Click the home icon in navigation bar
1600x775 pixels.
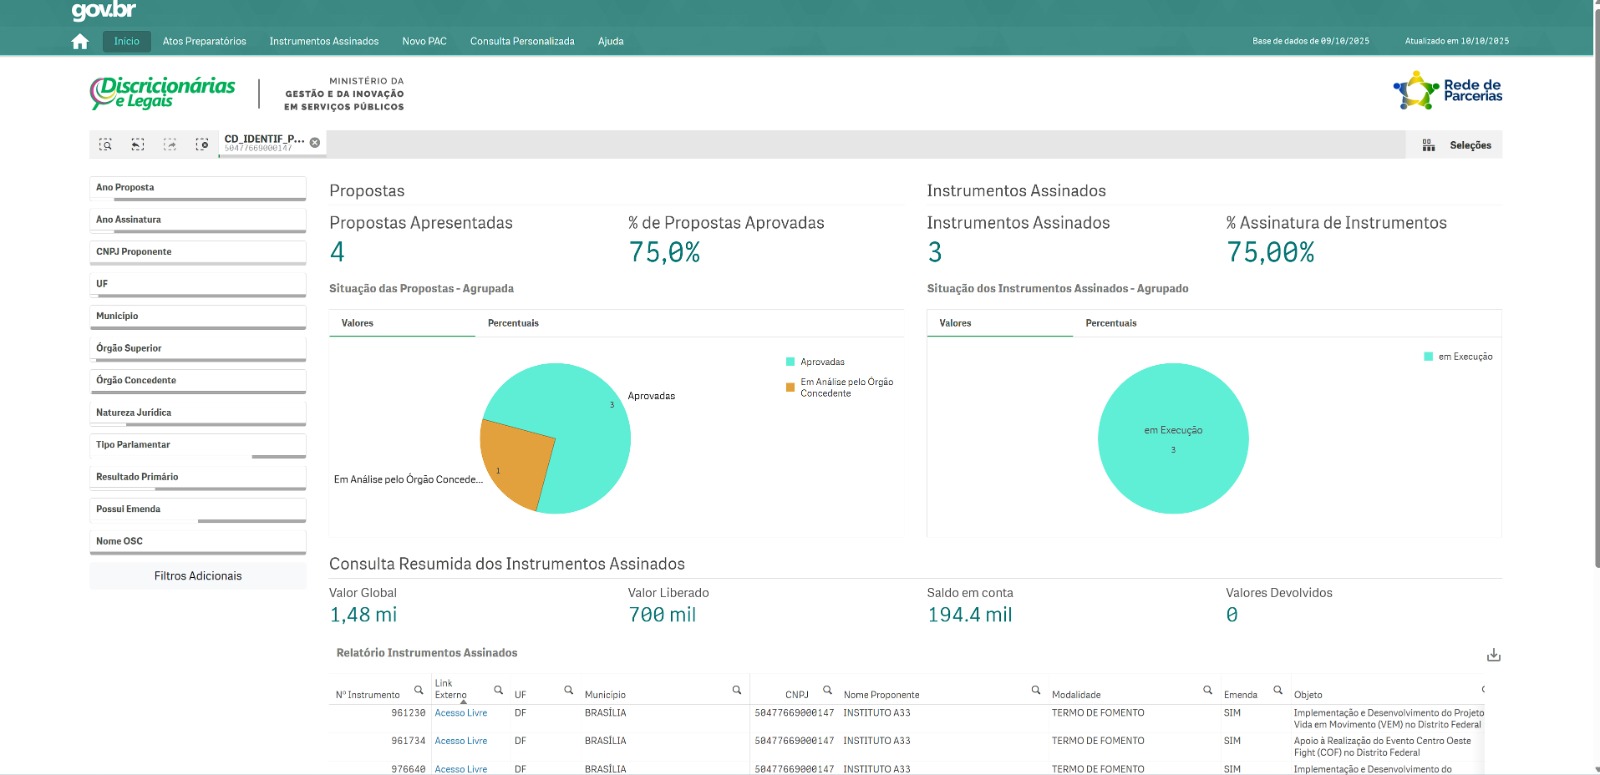point(80,41)
